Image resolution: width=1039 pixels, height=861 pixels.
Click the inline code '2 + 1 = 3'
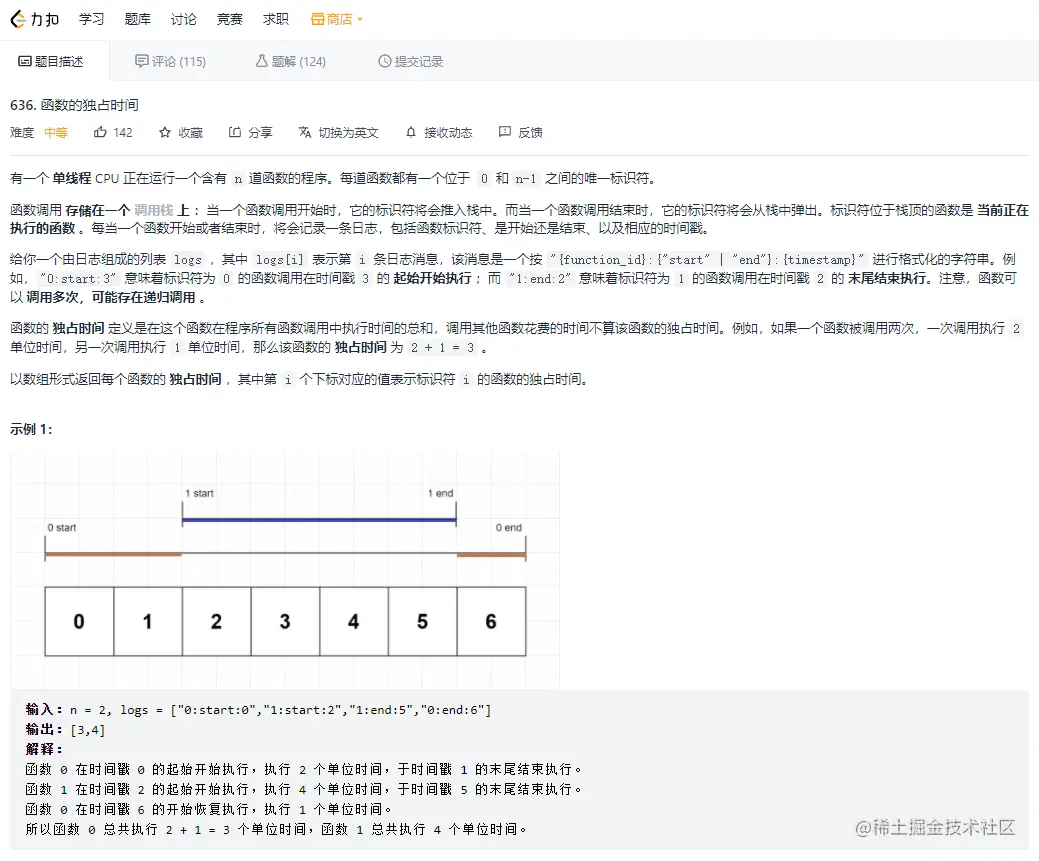443,348
